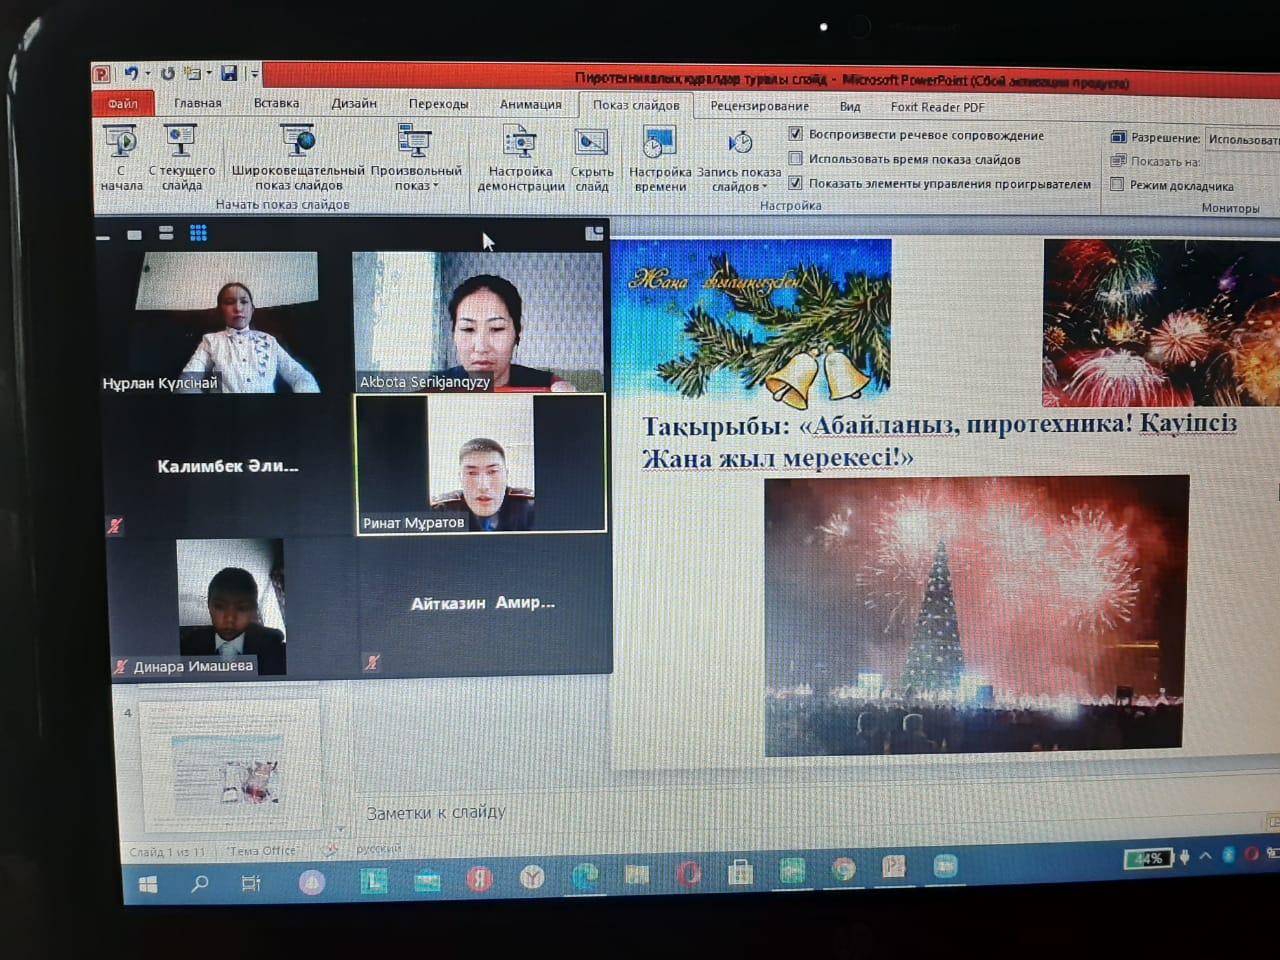The image size is (1280, 960).
Task: Switch to the Анимация ribbon tab
Action: [530, 104]
